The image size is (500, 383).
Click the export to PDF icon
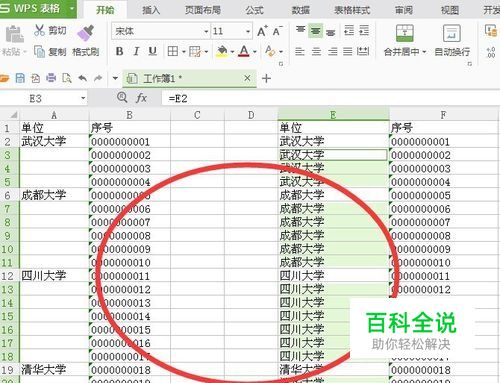36,78
